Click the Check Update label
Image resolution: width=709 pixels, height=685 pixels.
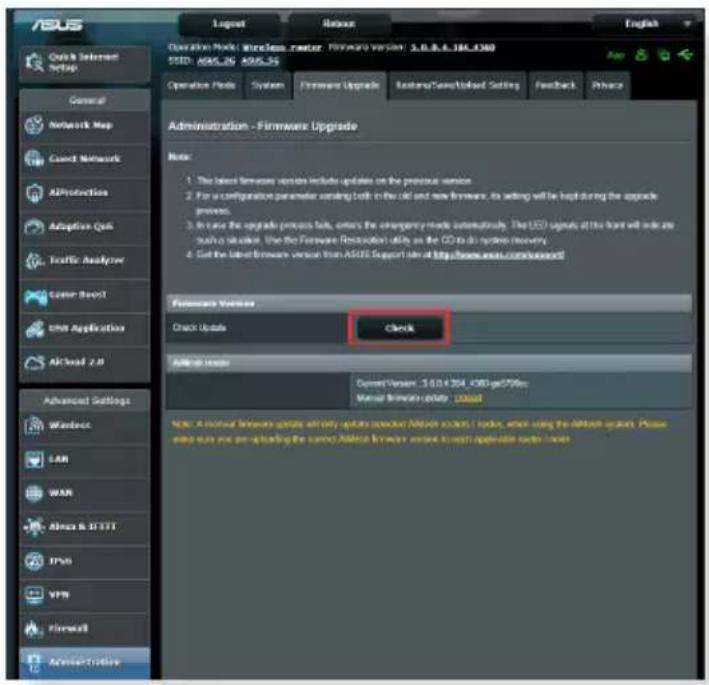point(199,328)
